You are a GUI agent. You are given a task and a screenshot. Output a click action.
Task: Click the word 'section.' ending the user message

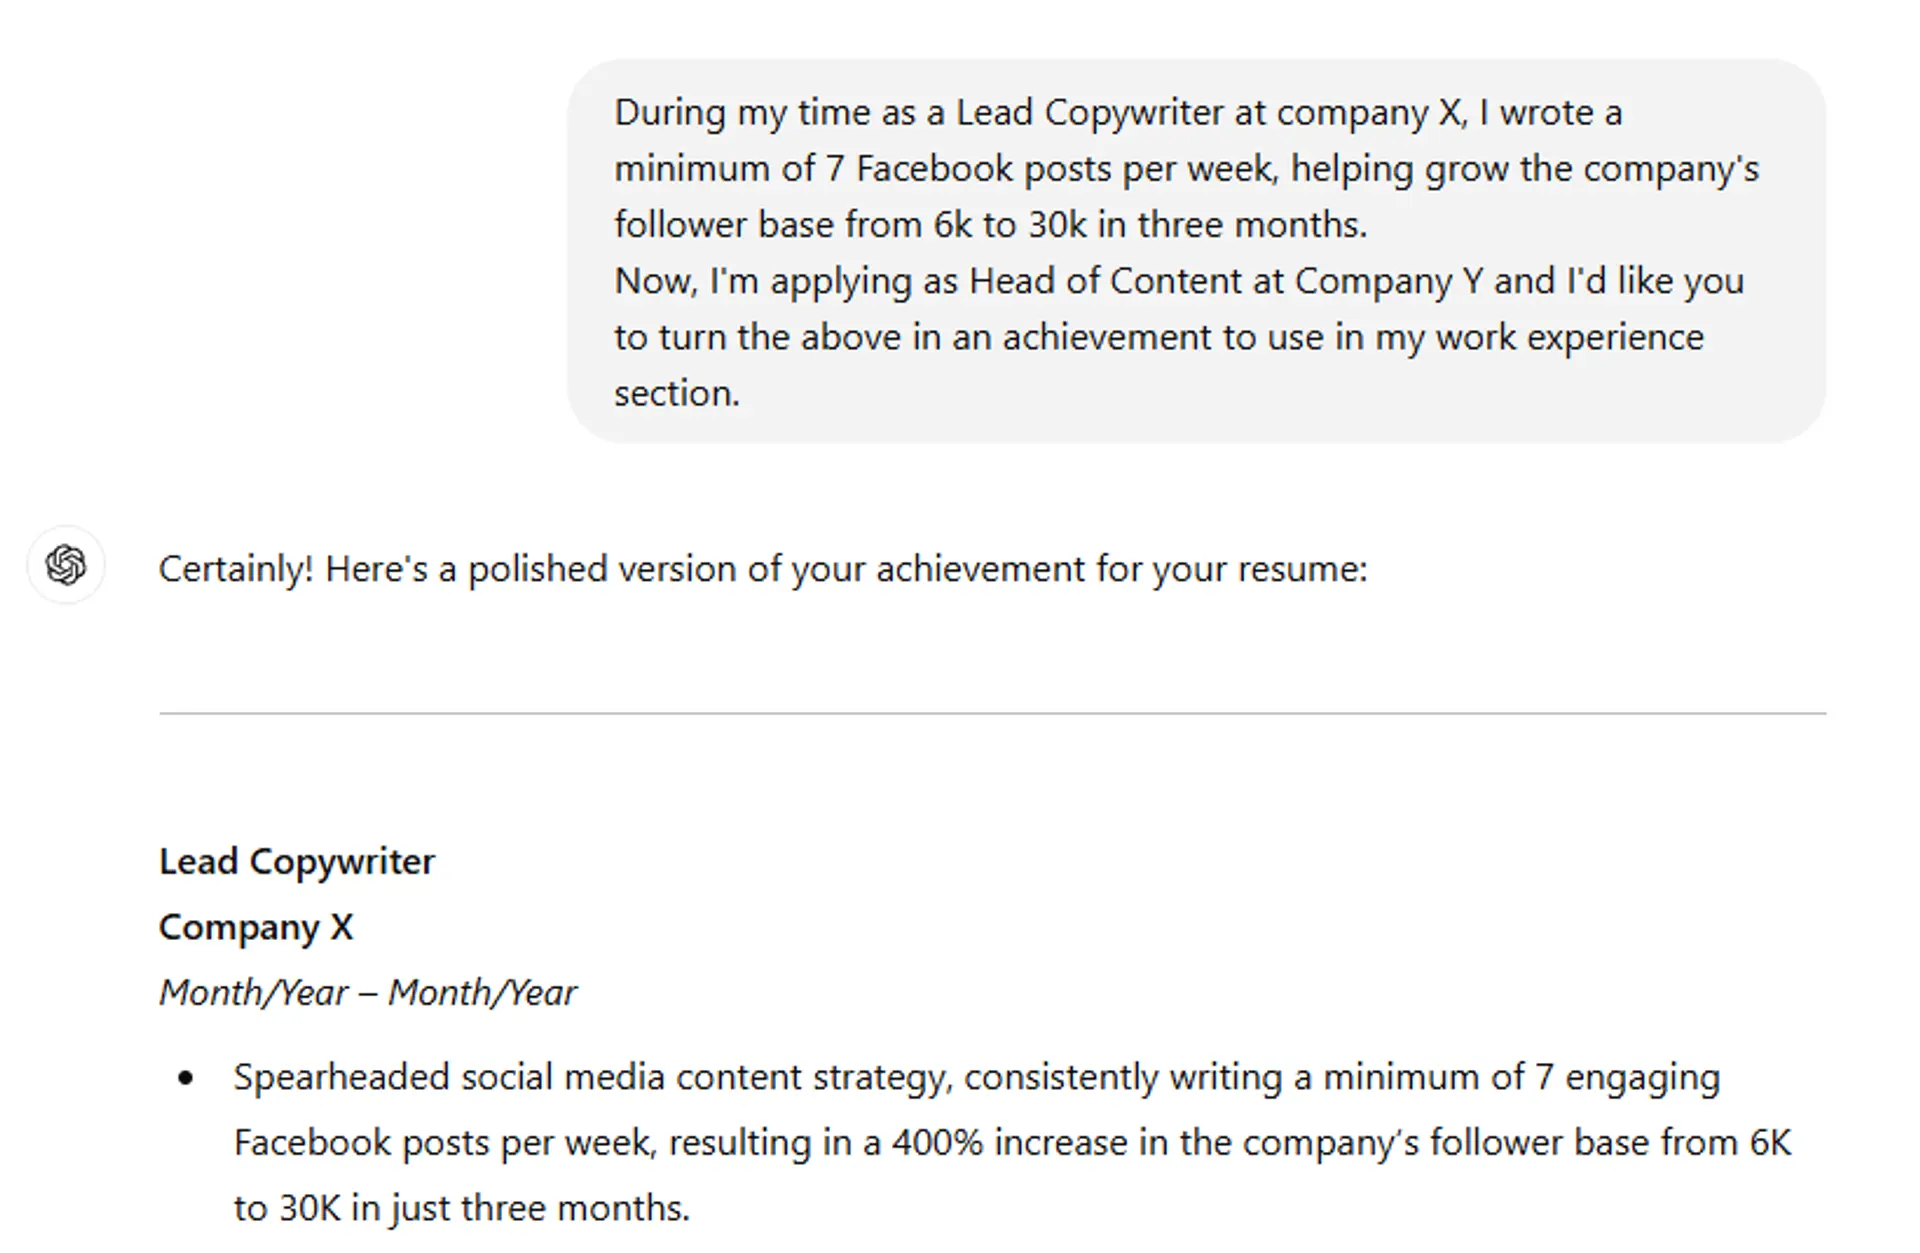(677, 394)
